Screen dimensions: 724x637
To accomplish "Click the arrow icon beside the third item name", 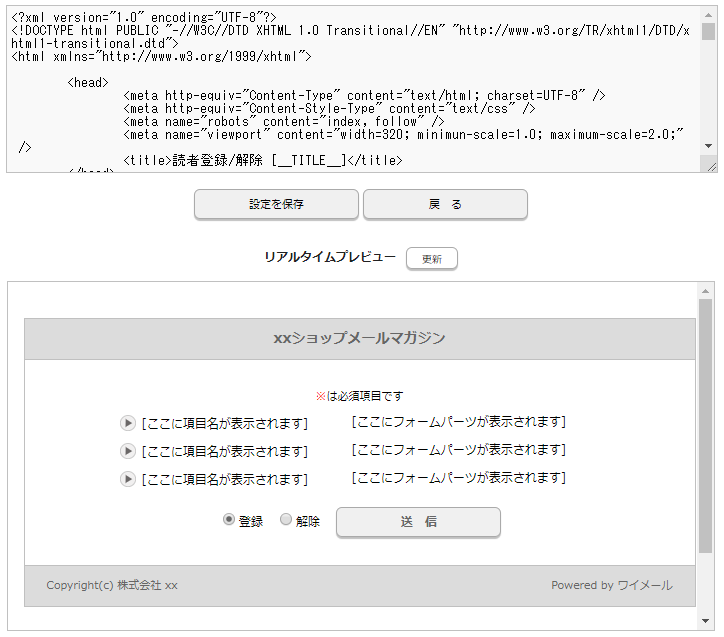I will tap(128, 479).
